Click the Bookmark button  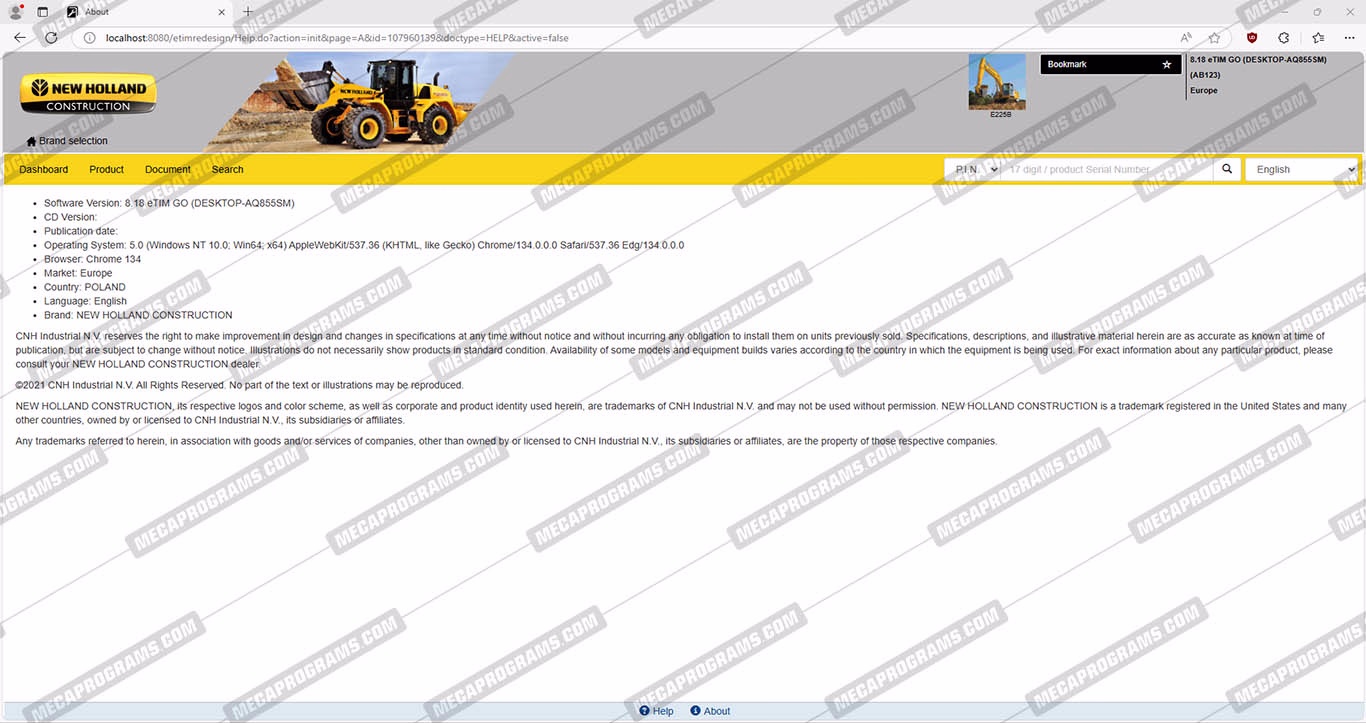tap(1111, 64)
